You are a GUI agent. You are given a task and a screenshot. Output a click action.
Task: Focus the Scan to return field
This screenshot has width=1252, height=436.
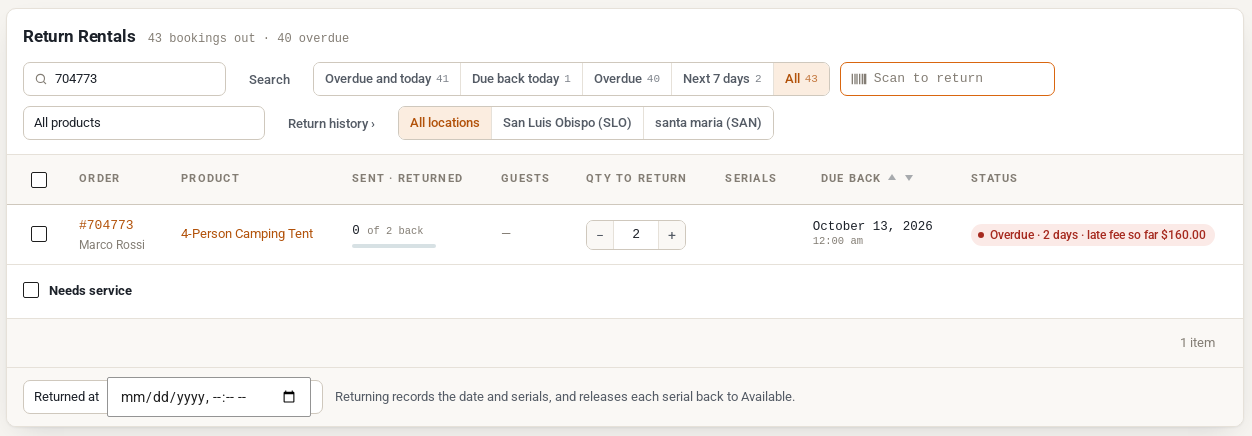point(947,79)
